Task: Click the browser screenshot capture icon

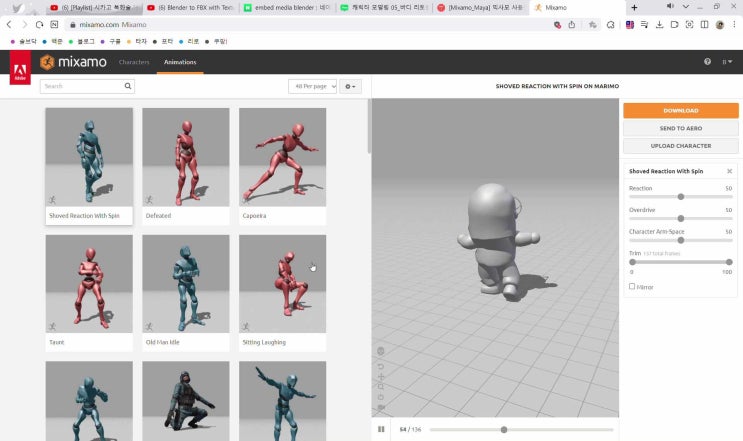Action: pyautogui.click(x=689, y=25)
